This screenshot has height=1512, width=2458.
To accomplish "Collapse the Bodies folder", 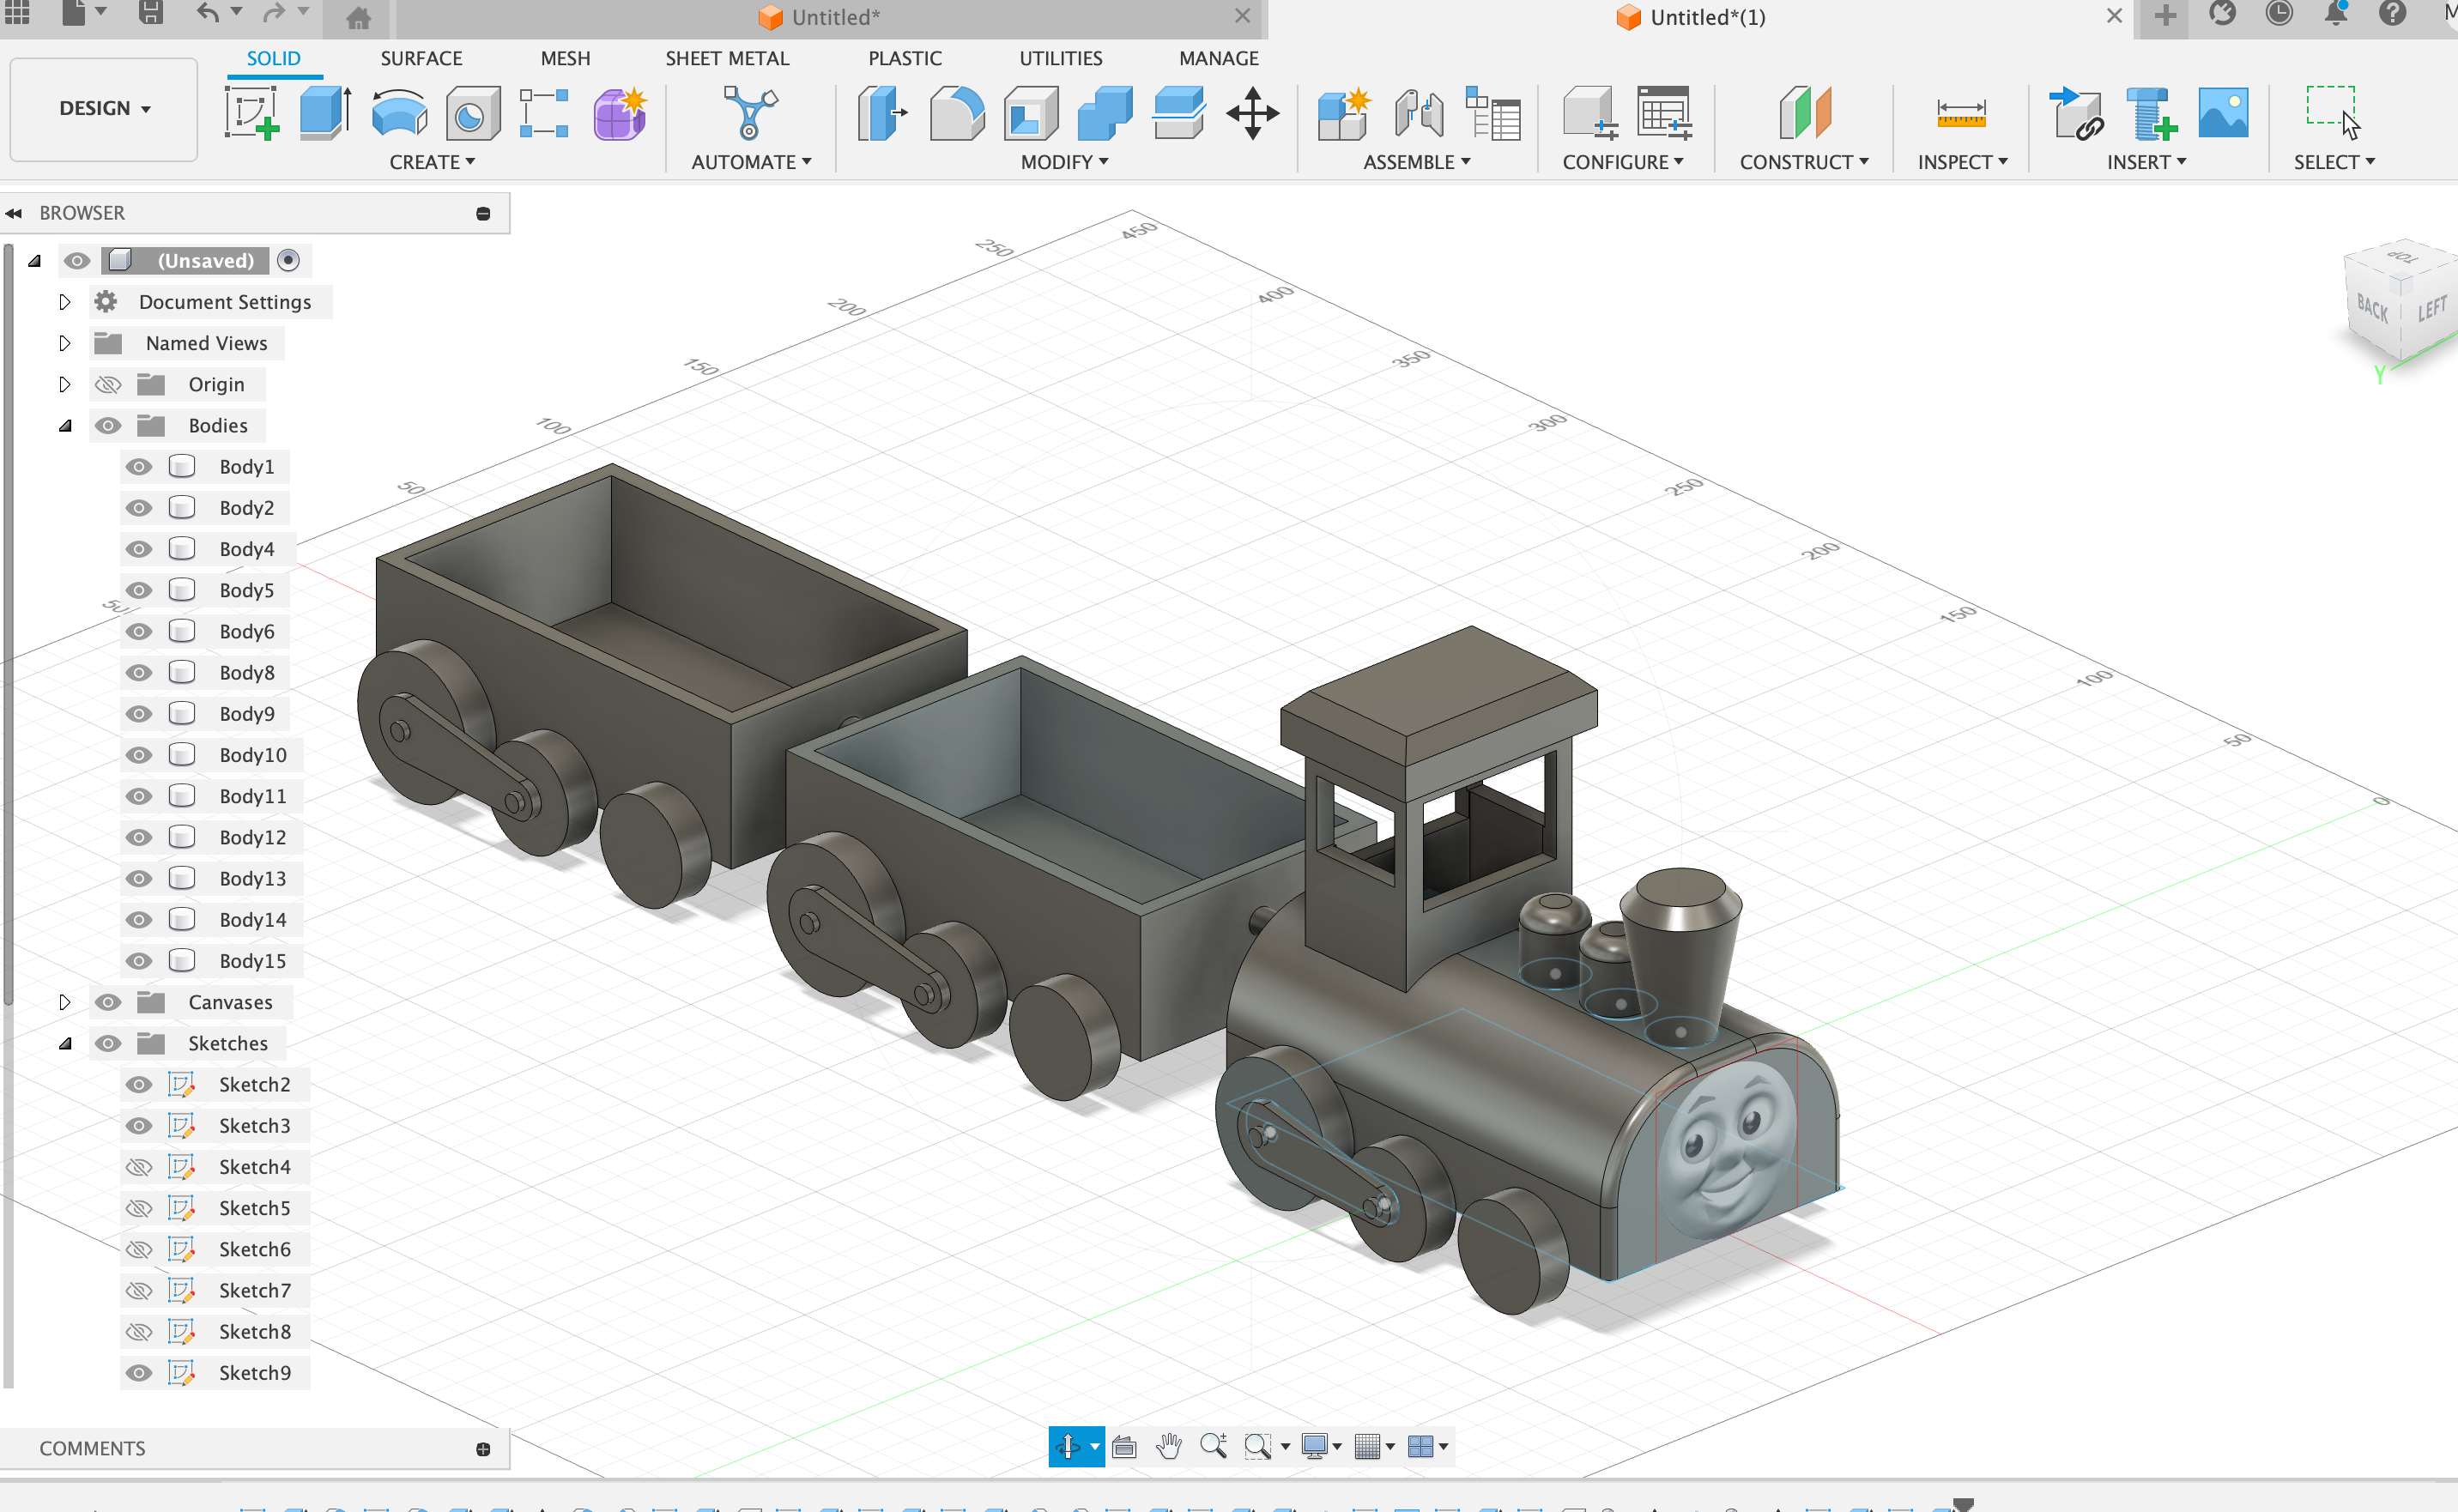I will (x=65, y=426).
